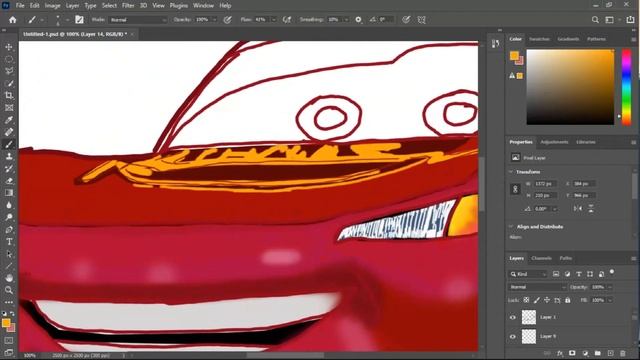
Task: Toggle the layer filter on/off switch
Action: 612,272
